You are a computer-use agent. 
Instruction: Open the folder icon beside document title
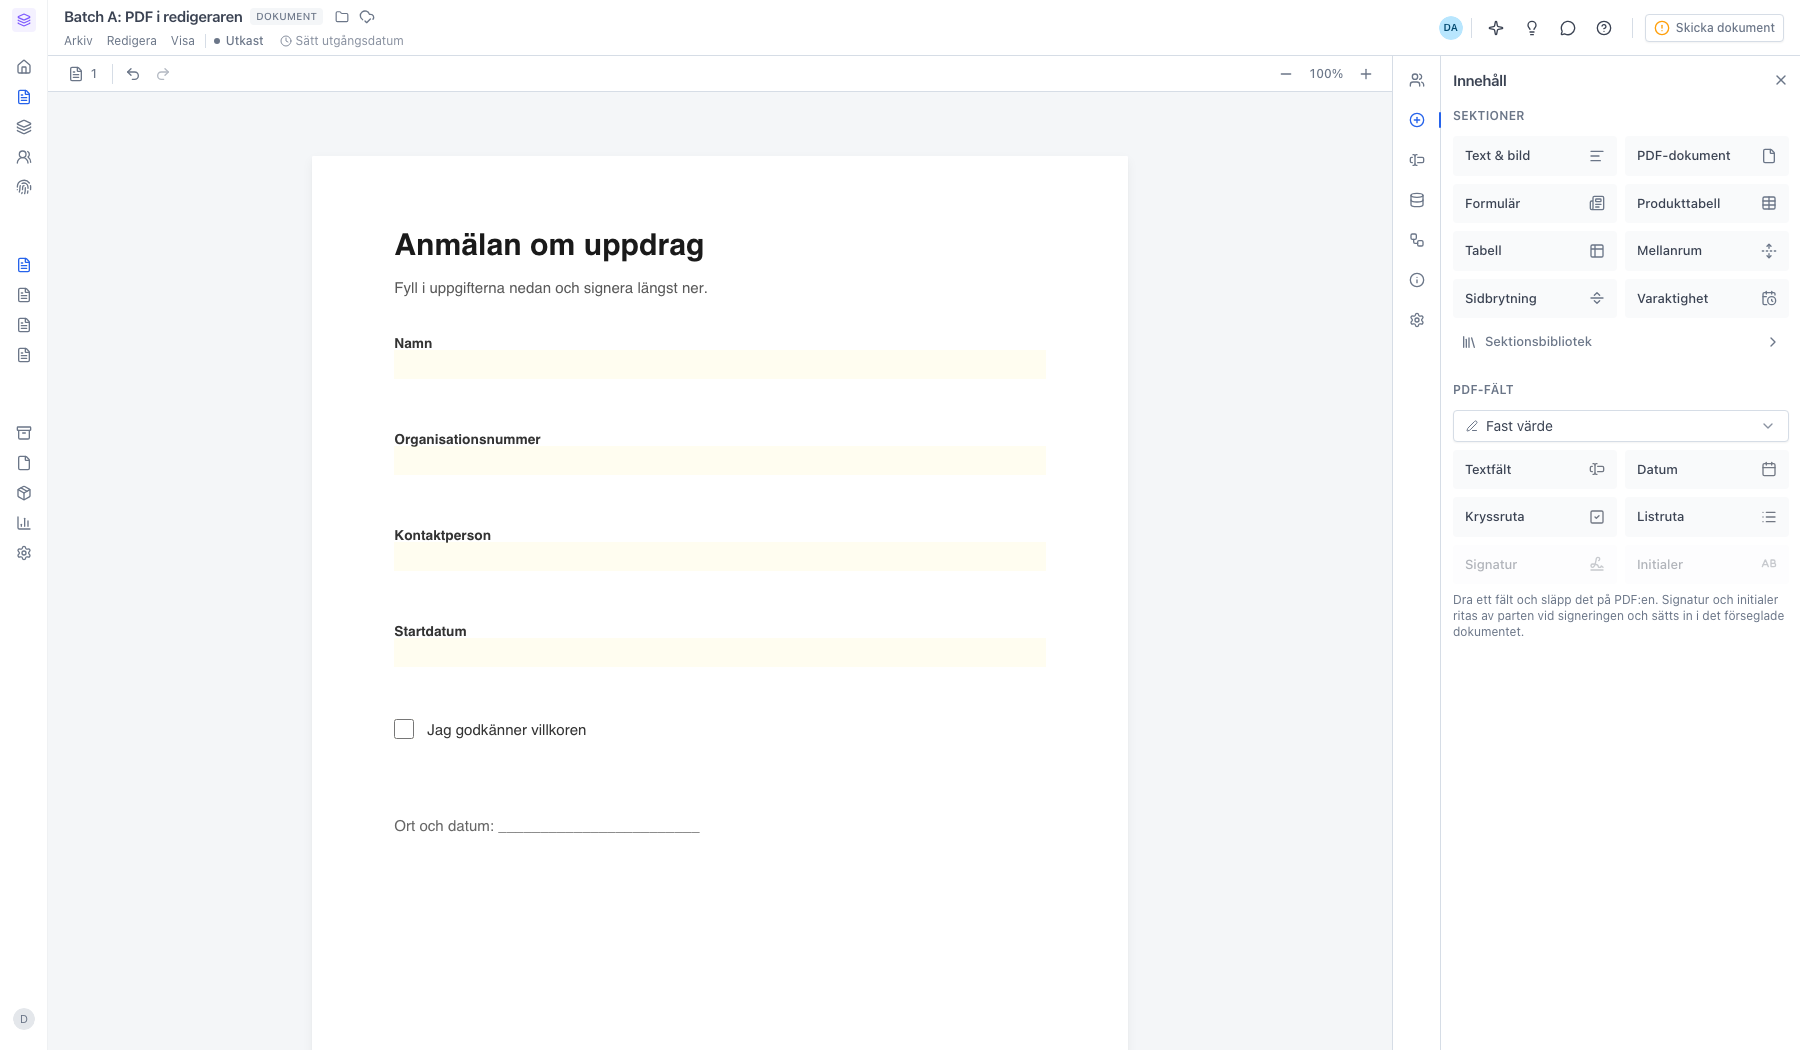[342, 17]
